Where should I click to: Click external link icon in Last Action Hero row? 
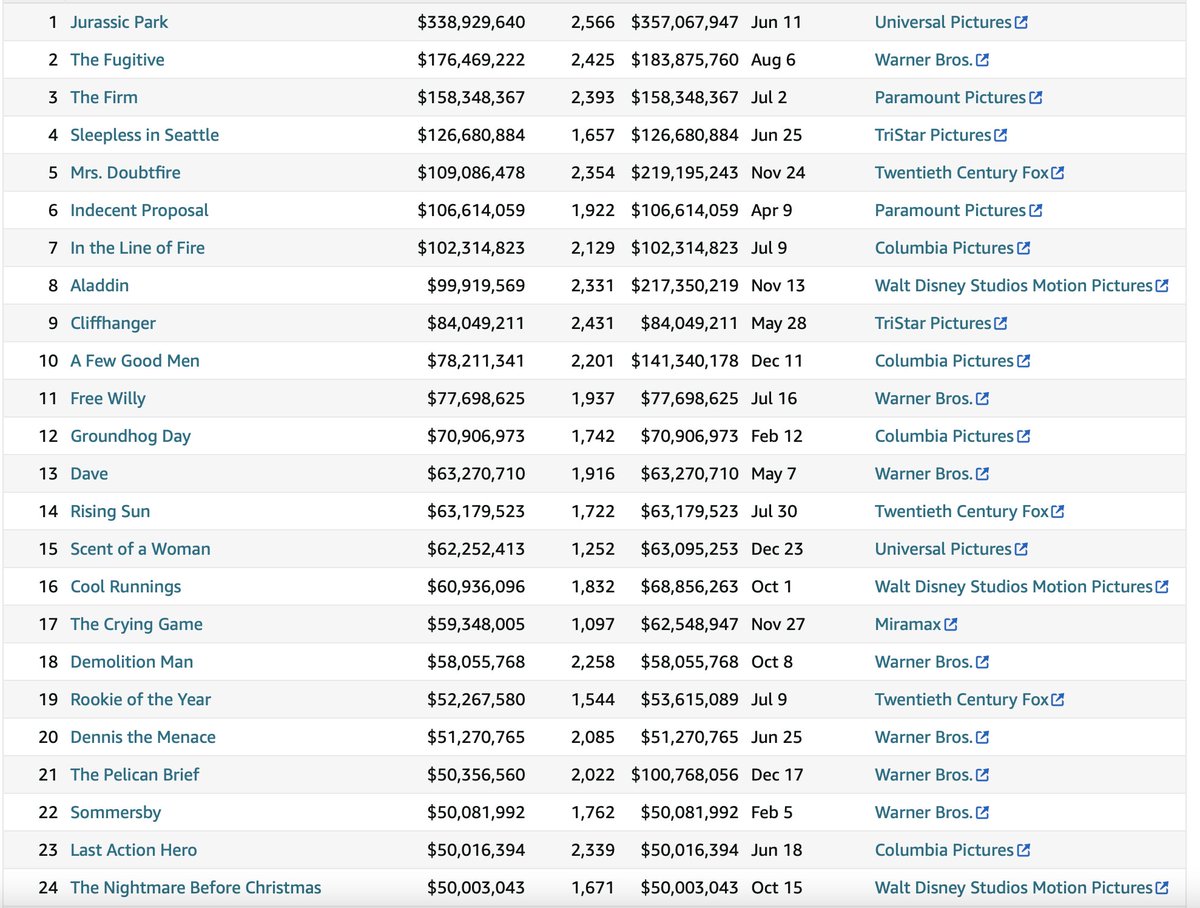[1023, 851]
